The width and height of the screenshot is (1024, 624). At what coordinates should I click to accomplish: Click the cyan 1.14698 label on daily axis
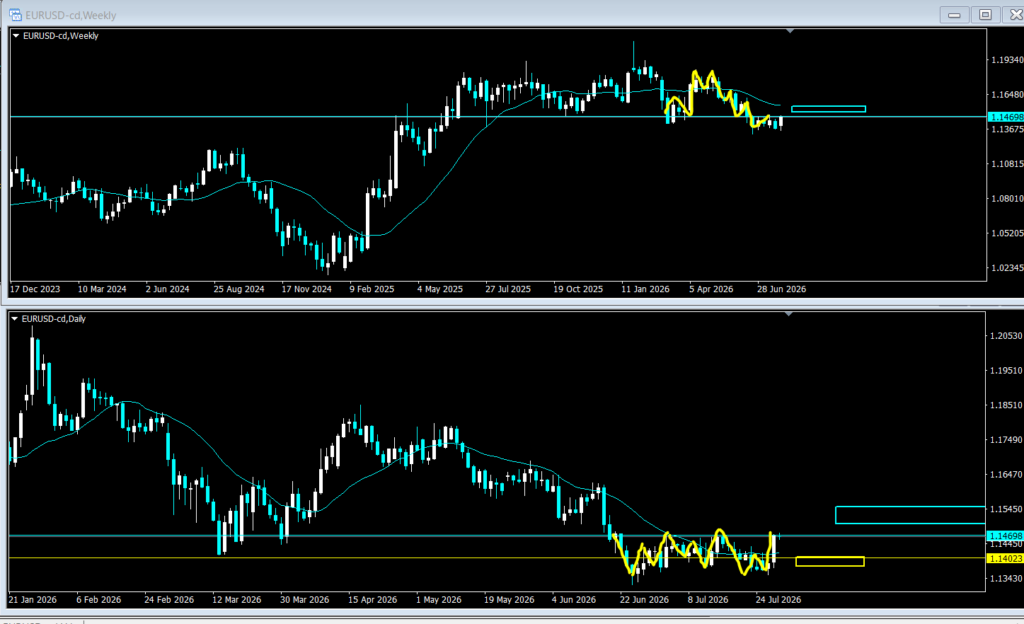[x=1006, y=536]
